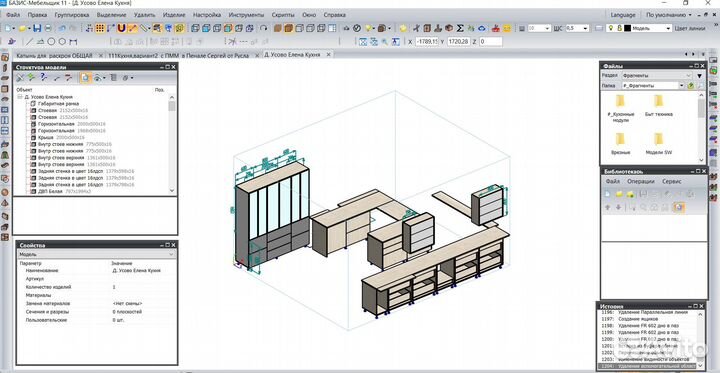Switch to the Капынь для раскроя ОБЩАЯ tab
This screenshot has height=373, width=720.
tap(55, 55)
